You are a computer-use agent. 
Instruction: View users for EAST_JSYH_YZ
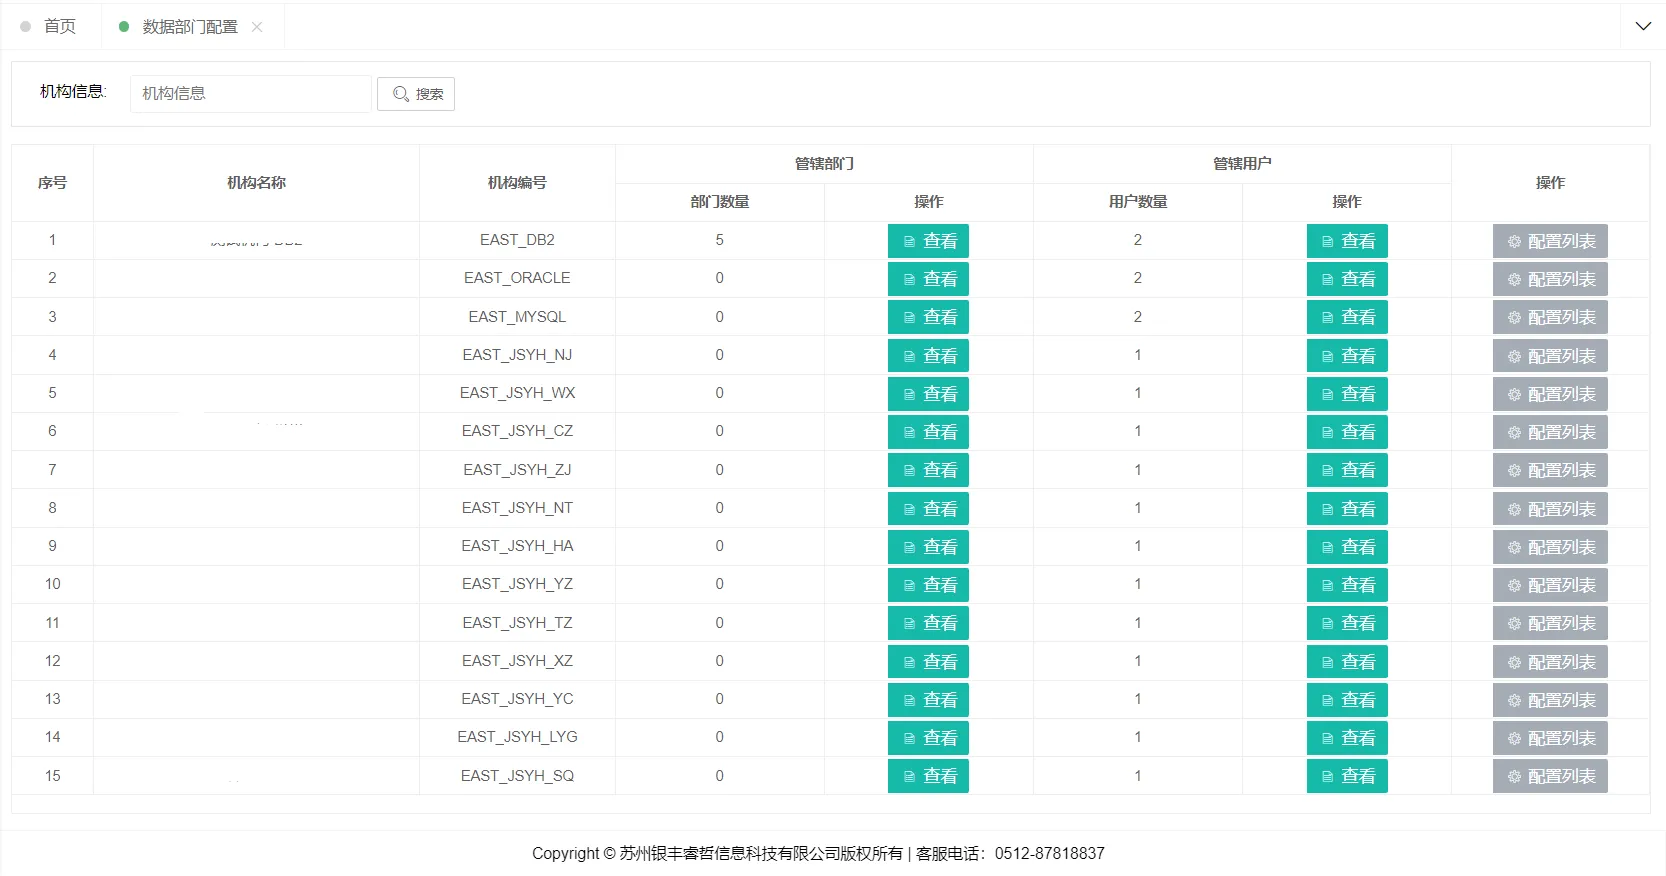1346,585
